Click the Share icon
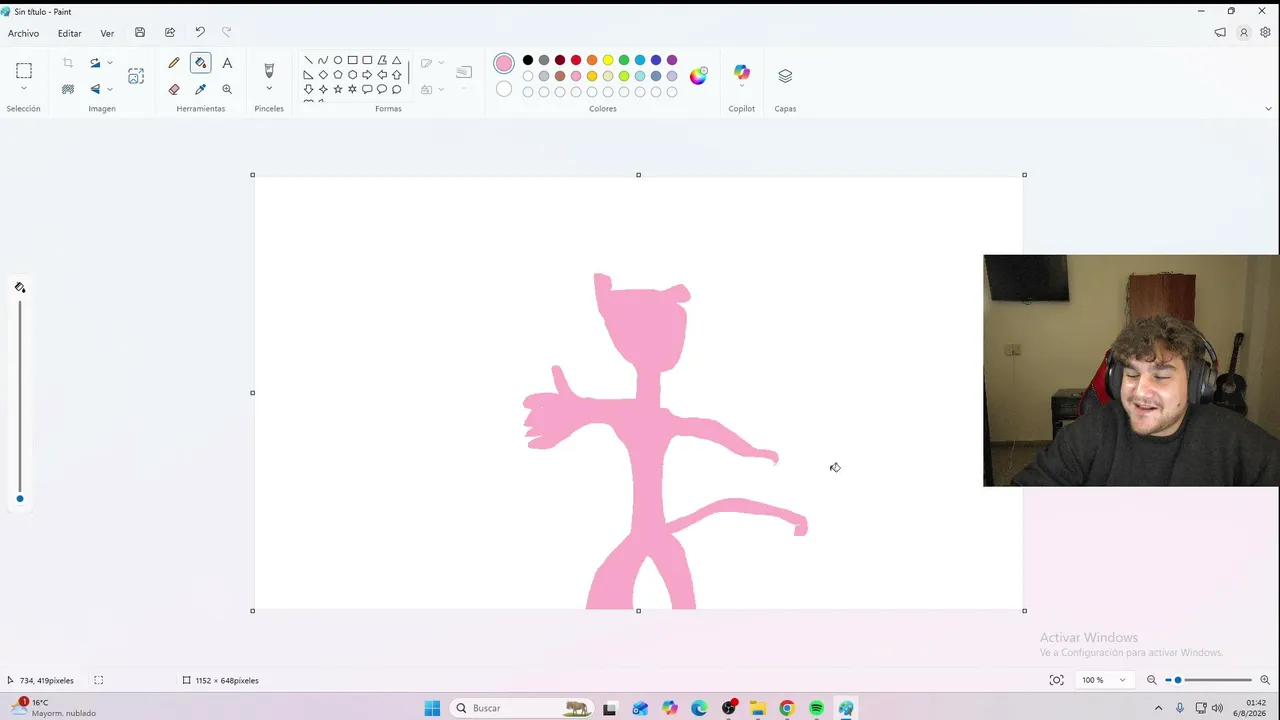The image size is (1280, 720). pyautogui.click(x=170, y=33)
